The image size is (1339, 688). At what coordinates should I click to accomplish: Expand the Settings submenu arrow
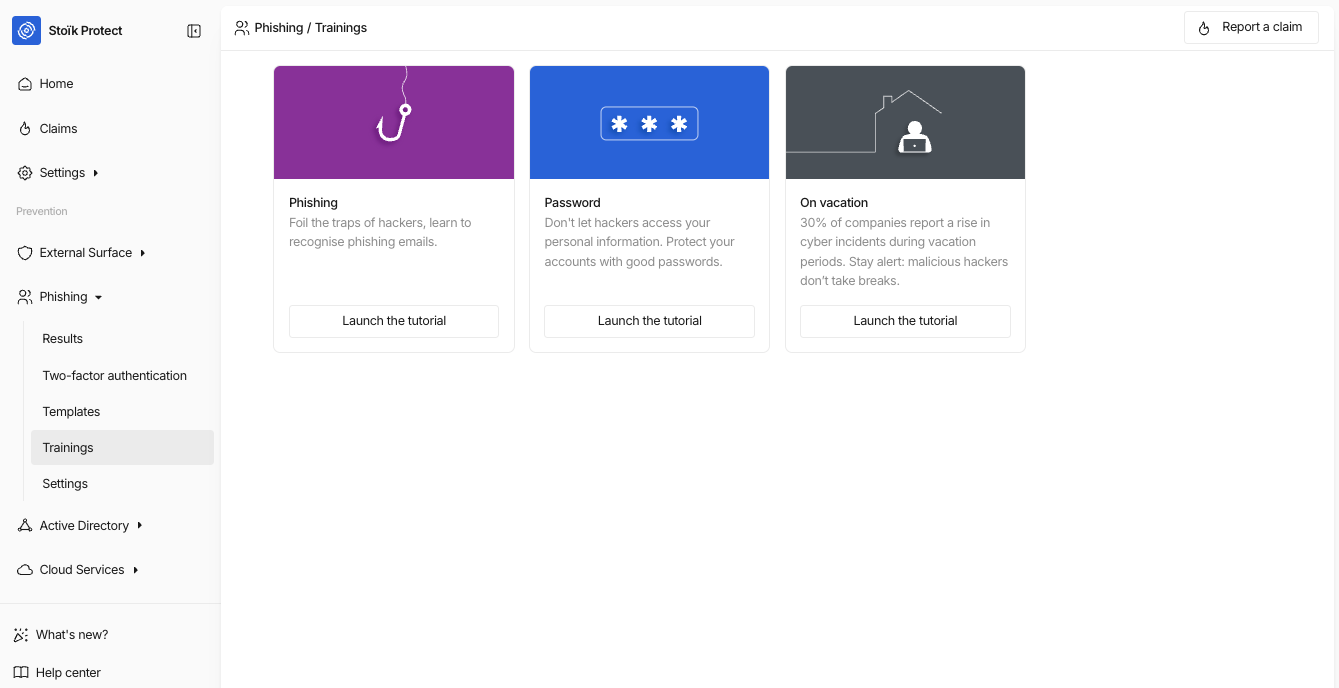96,173
